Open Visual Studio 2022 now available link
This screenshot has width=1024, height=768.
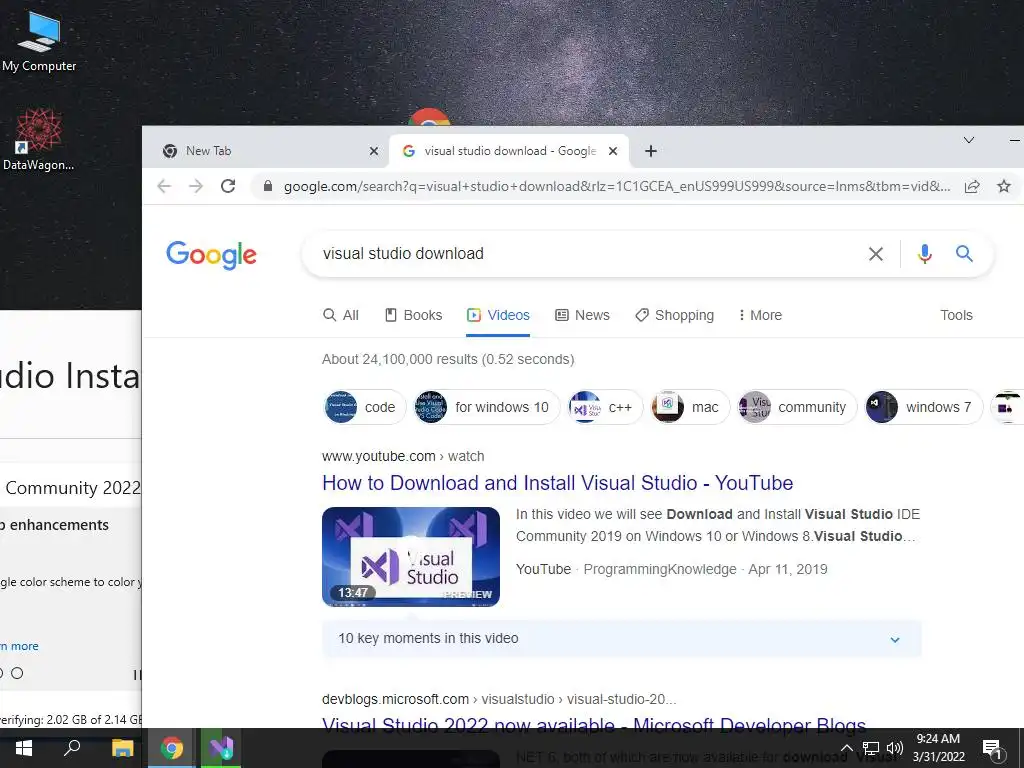594,723
